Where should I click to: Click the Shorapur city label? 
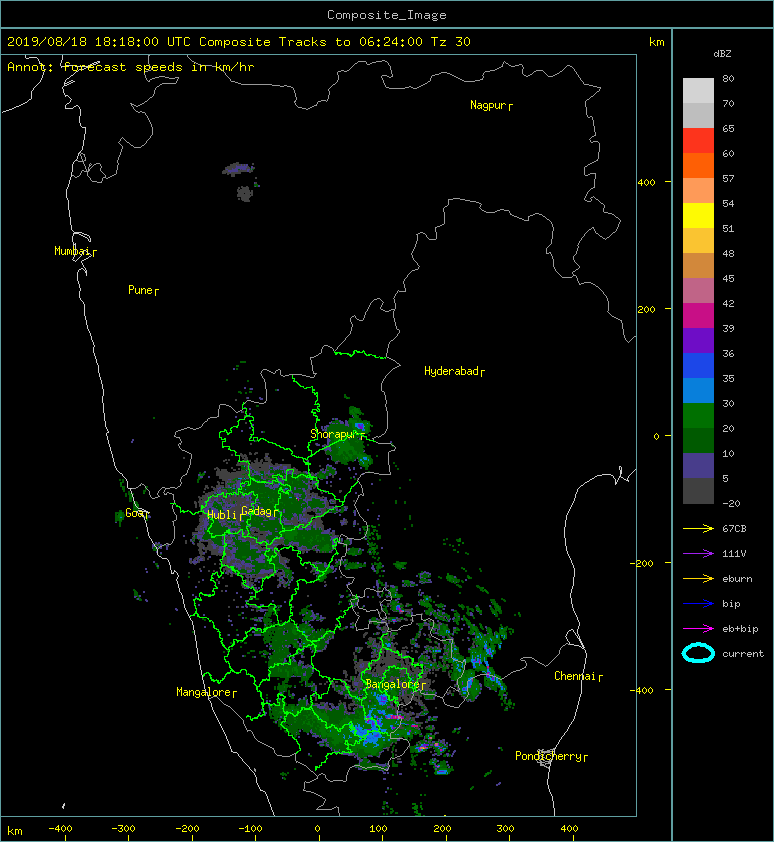(333, 434)
